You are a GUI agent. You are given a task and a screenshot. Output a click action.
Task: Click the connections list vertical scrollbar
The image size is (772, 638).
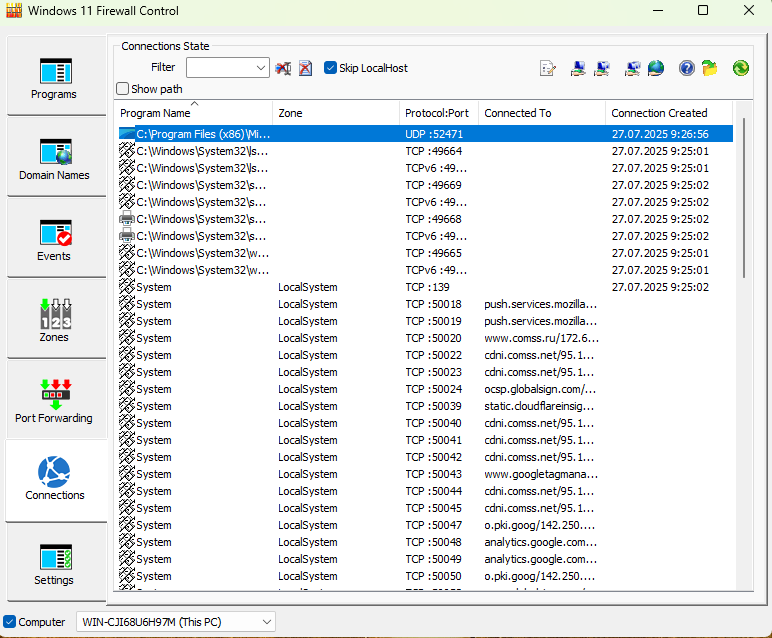pyautogui.click(x=745, y=200)
